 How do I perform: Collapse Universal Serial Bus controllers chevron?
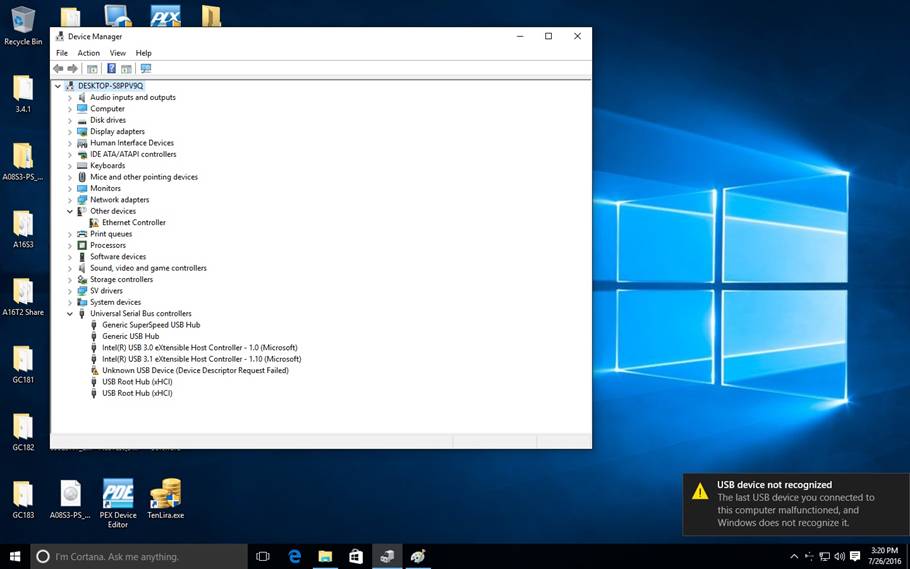(x=70, y=314)
